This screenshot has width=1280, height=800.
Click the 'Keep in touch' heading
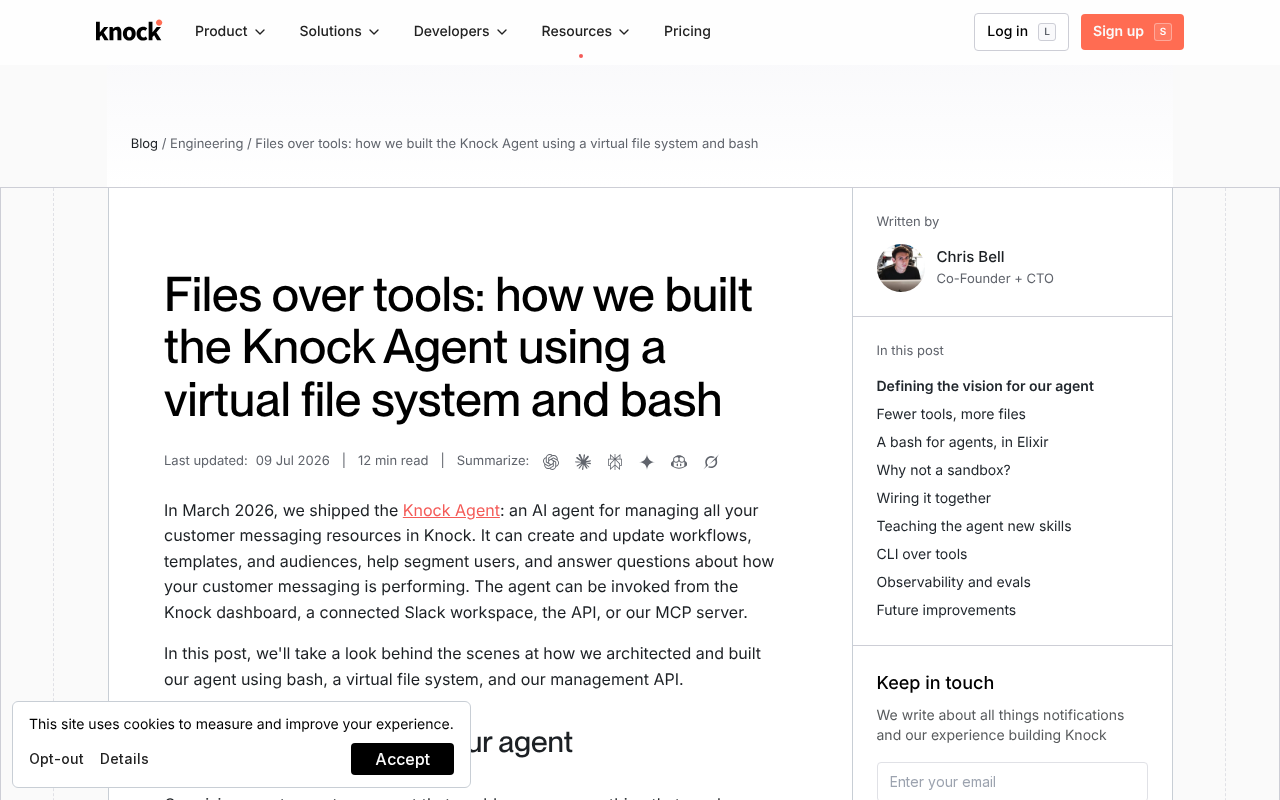[935, 683]
